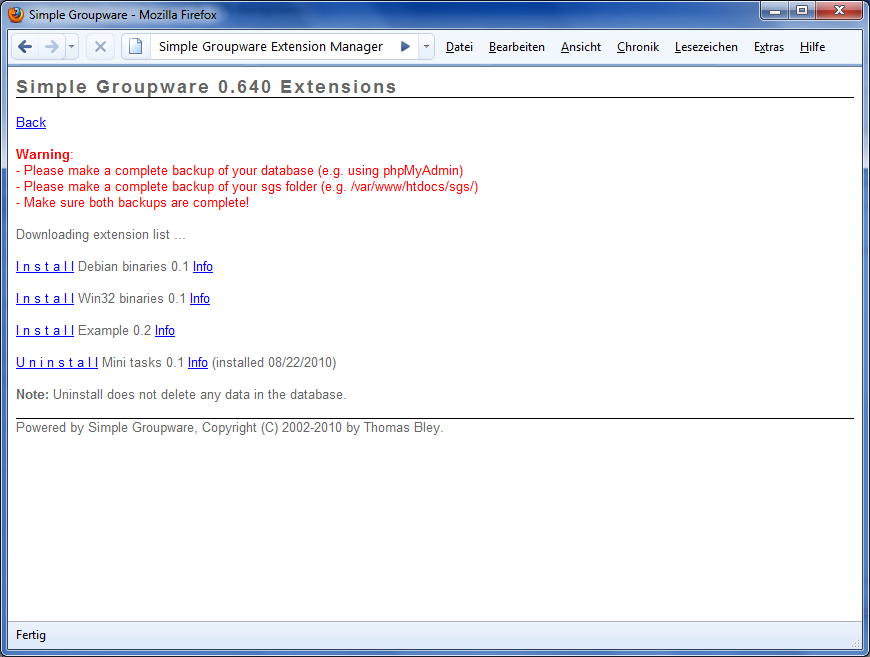Open the Extras menu
This screenshot has width=870, height=657.
pyautogui.click(x=768, y=47)
